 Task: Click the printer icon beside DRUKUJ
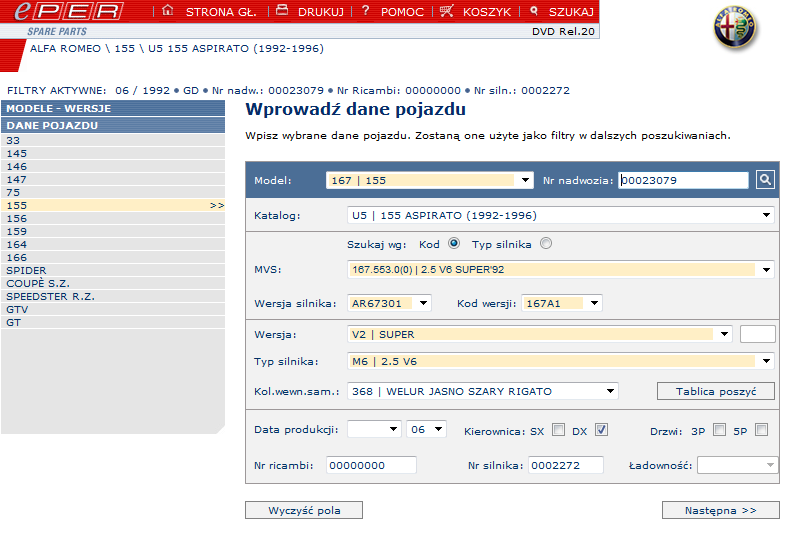(282, 10)
